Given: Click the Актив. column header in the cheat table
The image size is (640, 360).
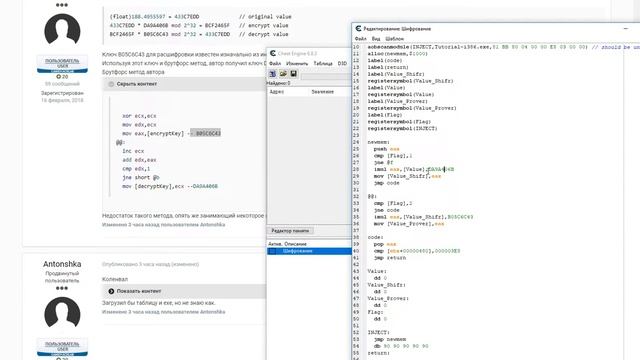Looking at the screenshot, I should tap(275, 244).
